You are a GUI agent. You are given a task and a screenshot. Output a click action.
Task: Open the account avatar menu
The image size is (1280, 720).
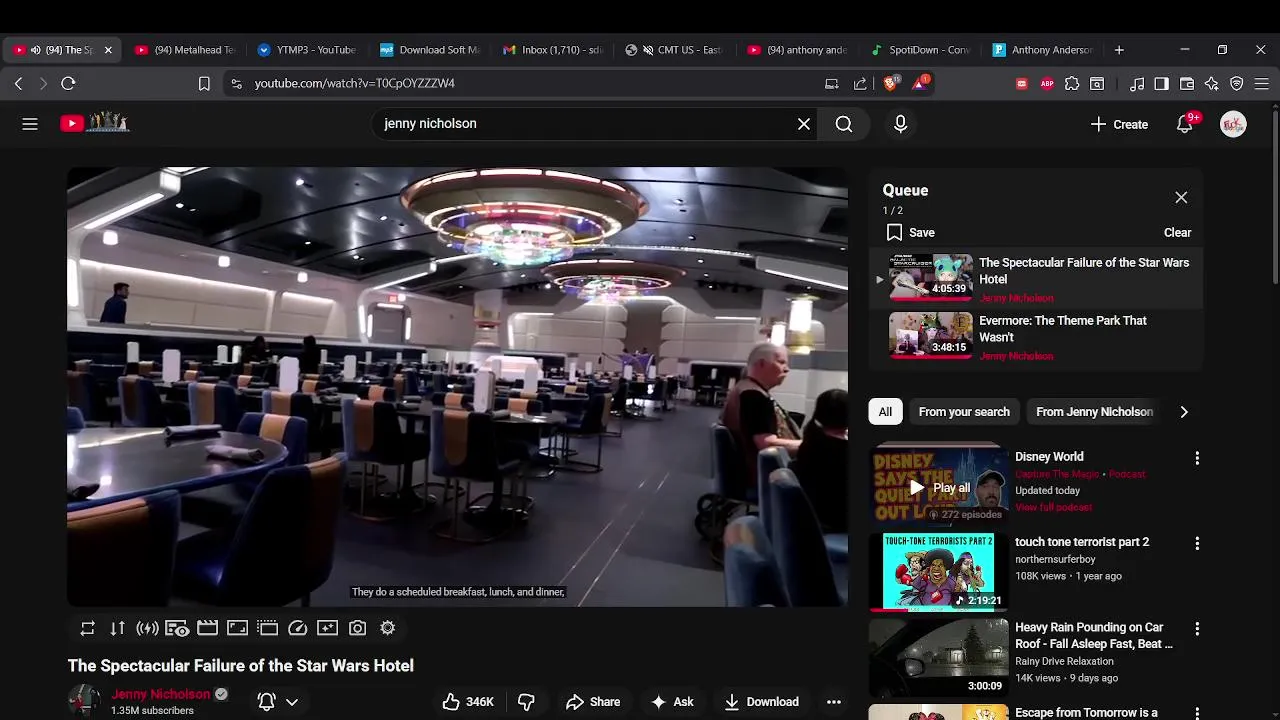[x=1233, y=124]
